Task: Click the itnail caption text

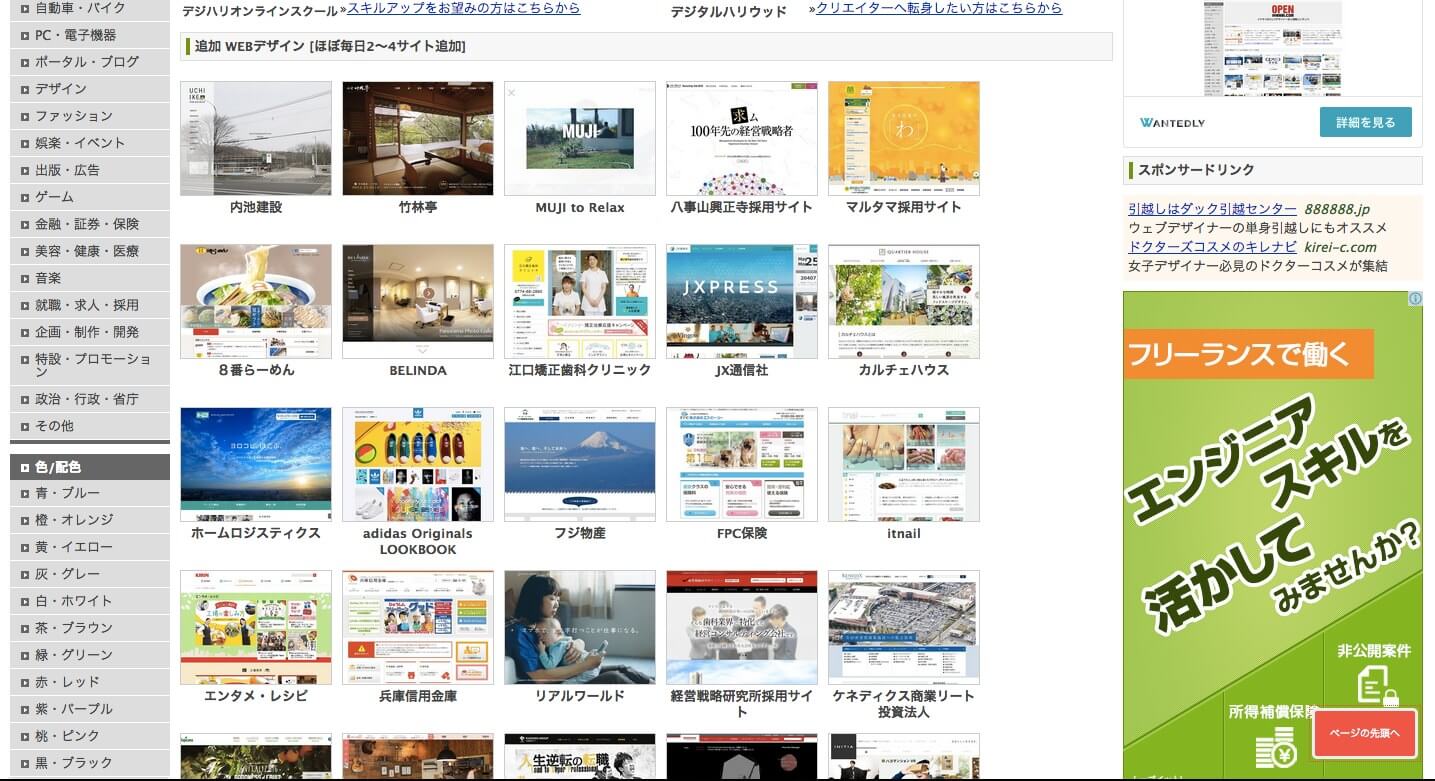Action: tap(904, 533)
